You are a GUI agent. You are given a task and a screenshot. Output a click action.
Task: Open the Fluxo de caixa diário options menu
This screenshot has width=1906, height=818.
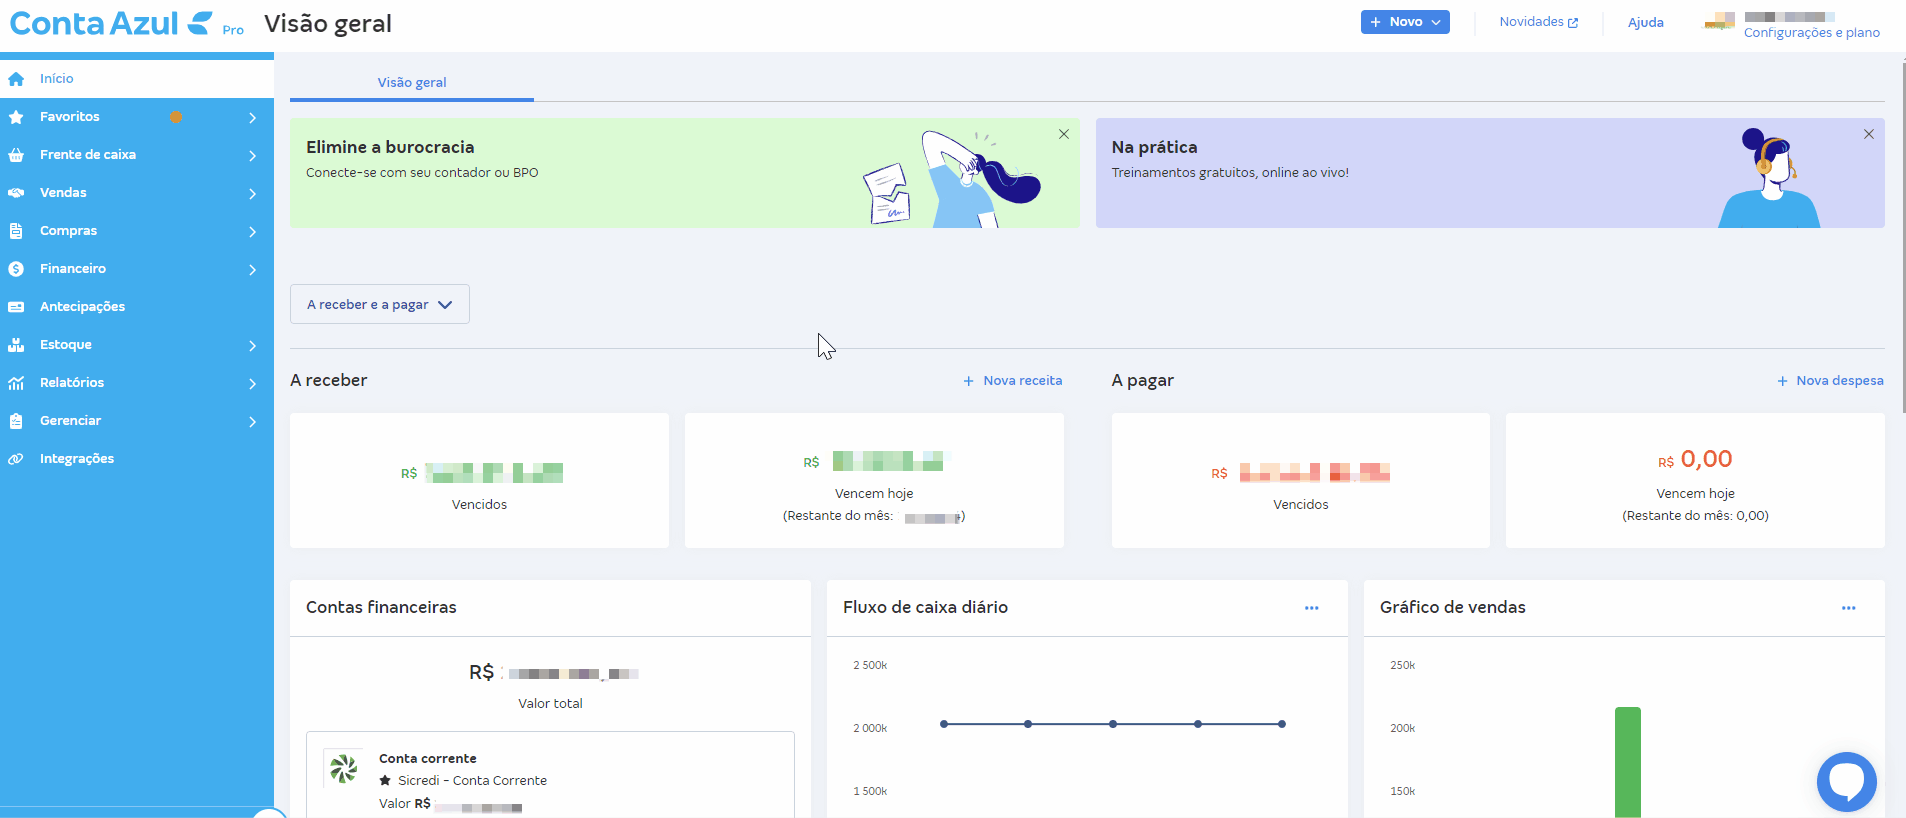1312,608
